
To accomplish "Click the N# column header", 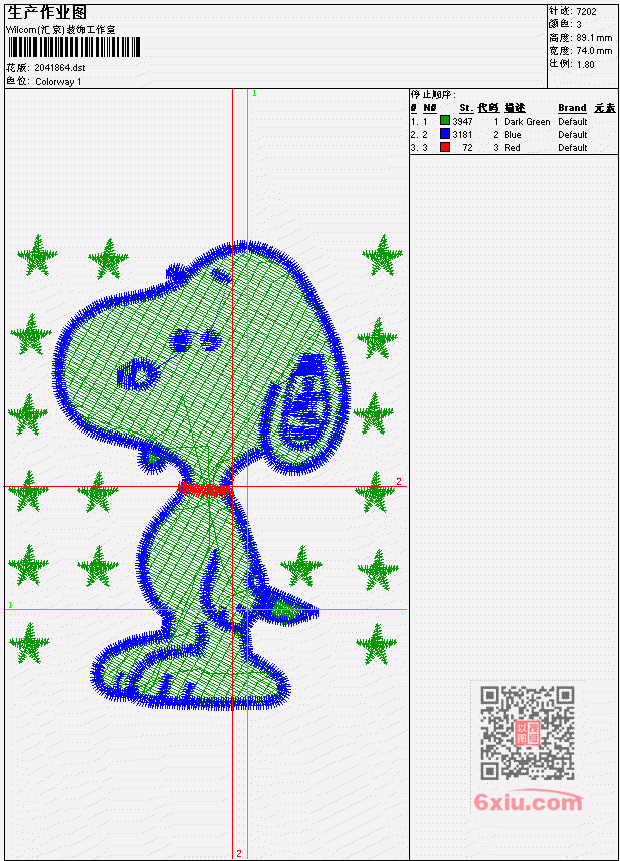I will 430,108.
